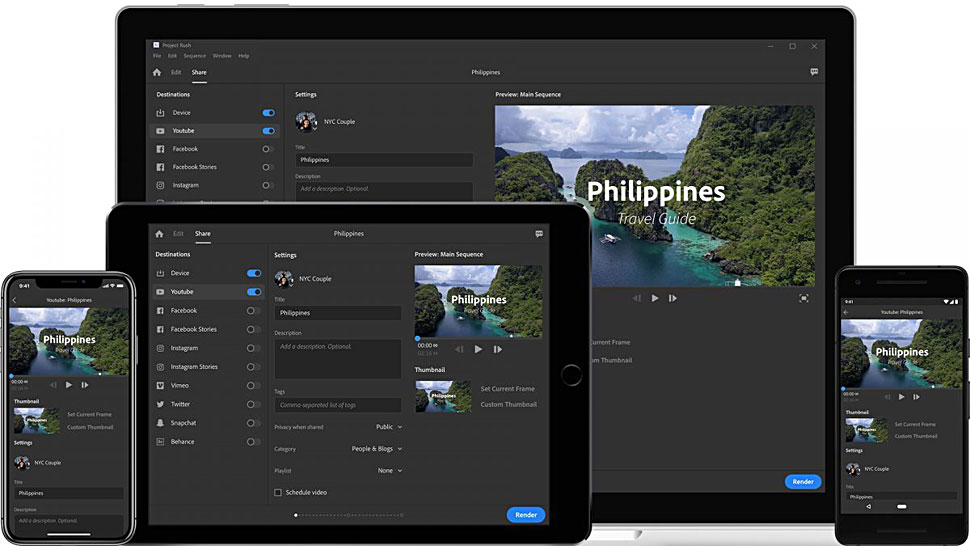Viewport: 970px width, 546px height.
Task: Switch to the Edit tab on the tablet
Action: tap(178, 234)
